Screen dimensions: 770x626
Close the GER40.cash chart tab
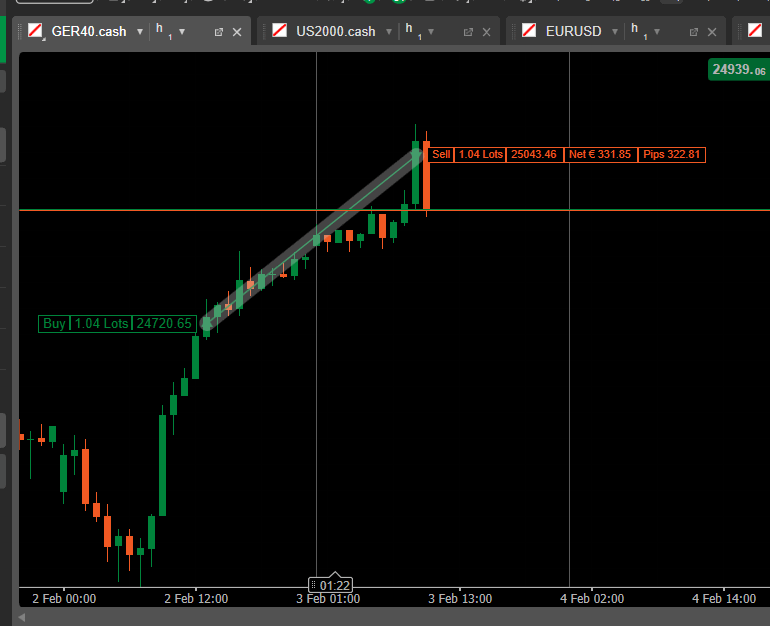(237, 32)
